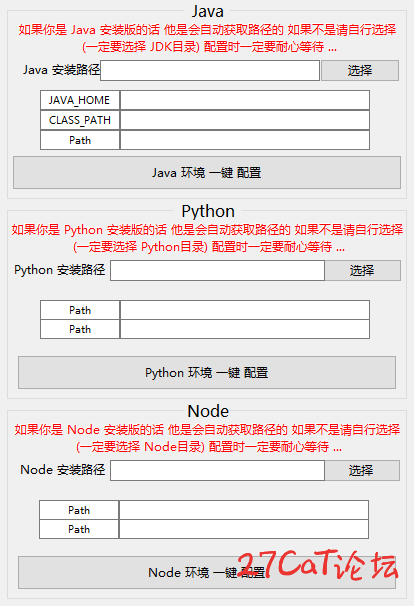
Task: Click the Java 安装路径 label
Action: [61, 70]
